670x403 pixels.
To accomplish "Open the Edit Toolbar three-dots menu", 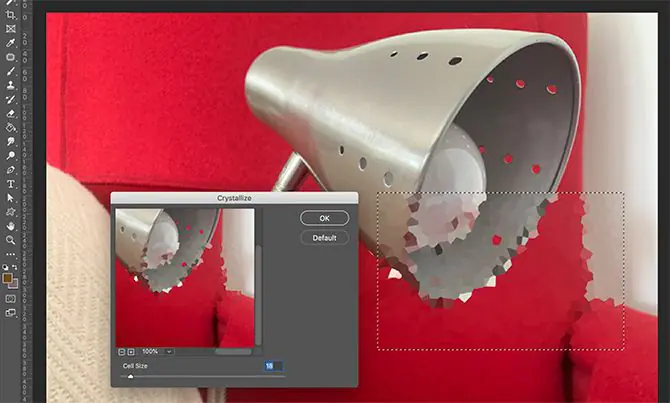I will [11, 254].
